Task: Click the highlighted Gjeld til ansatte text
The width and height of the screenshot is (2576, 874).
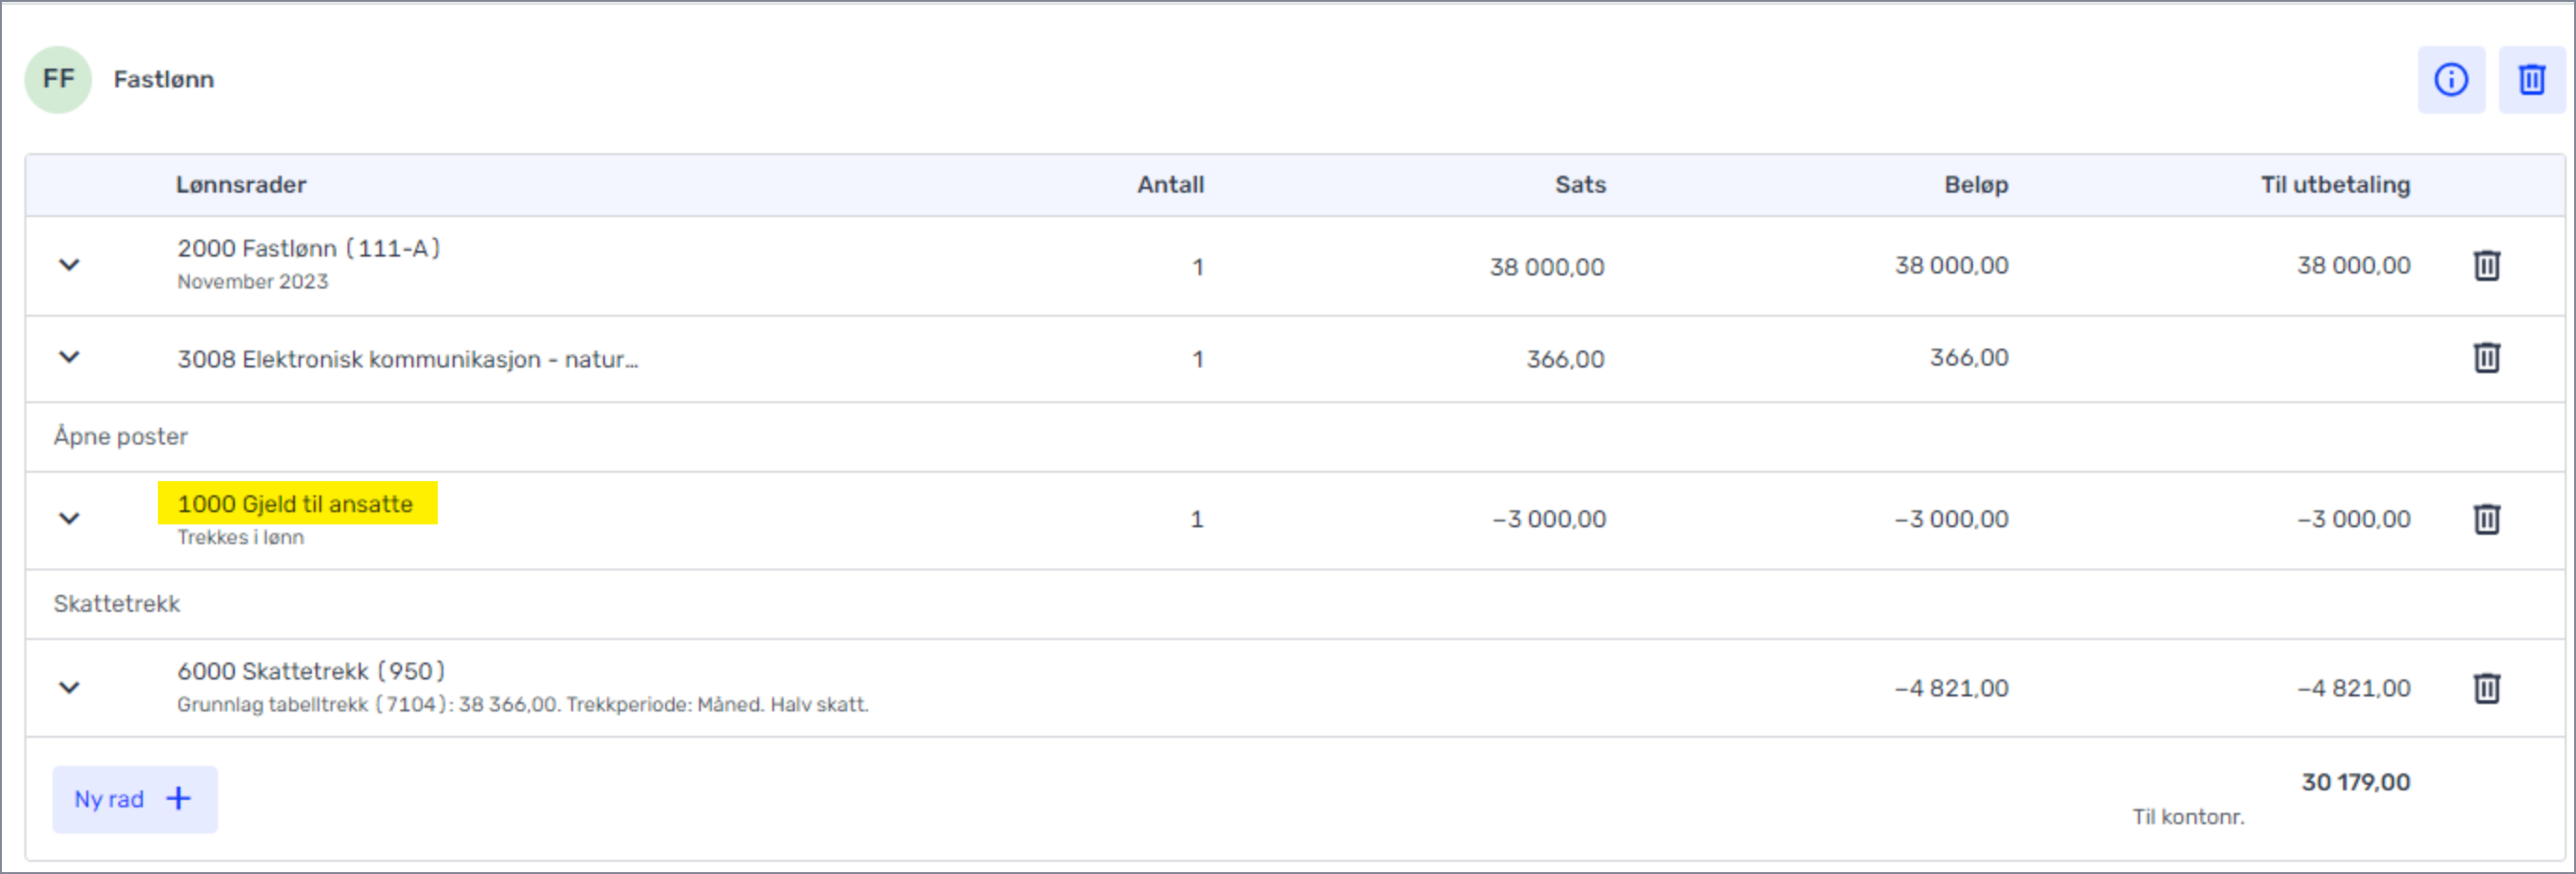Action: 296,504
